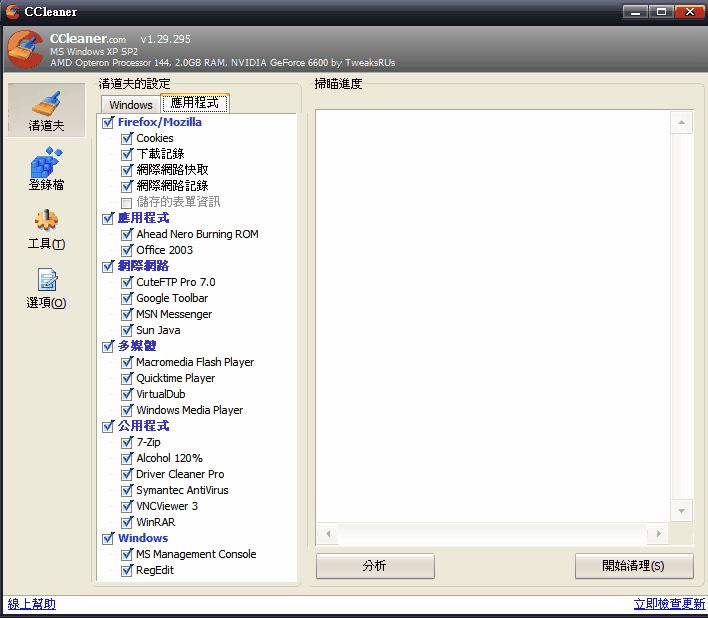Uncheck the VirtualDub checkbox

pos(127,395)
